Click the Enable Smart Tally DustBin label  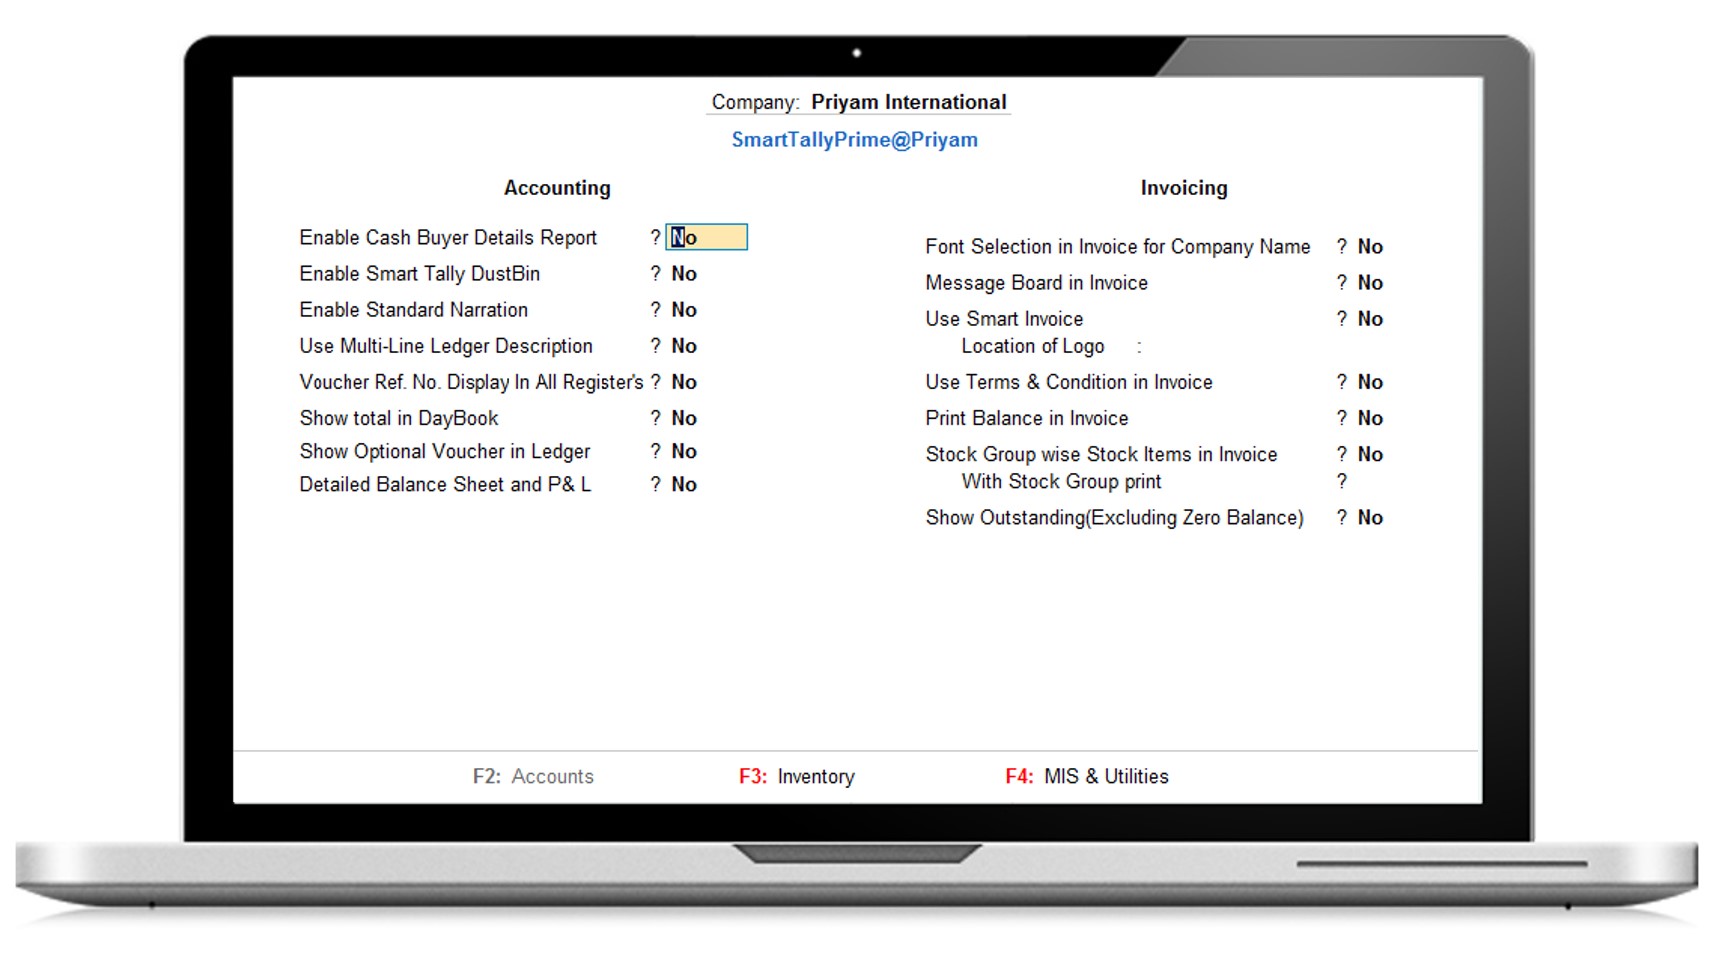point(420,274)
